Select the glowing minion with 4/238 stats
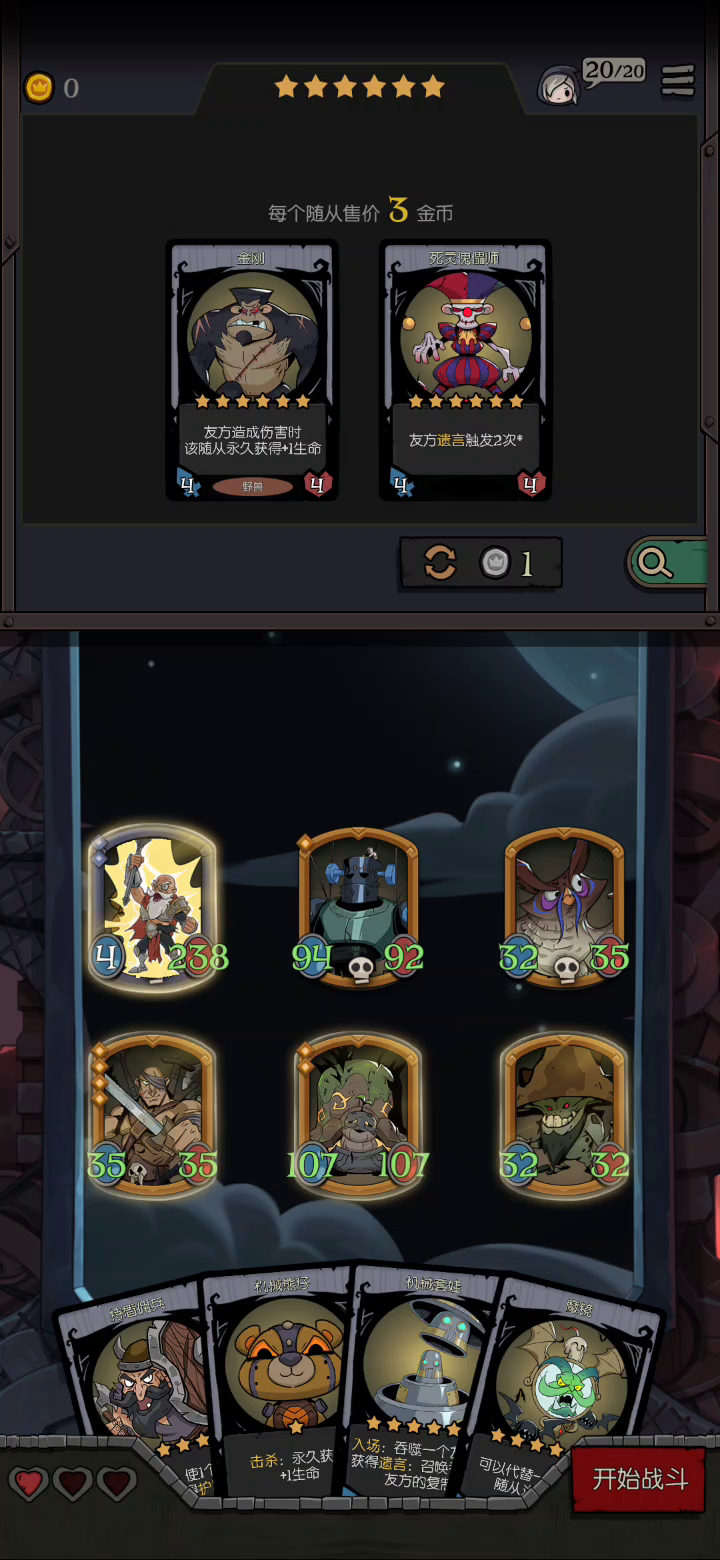The image size is (720, 1560). coord(153,908)
